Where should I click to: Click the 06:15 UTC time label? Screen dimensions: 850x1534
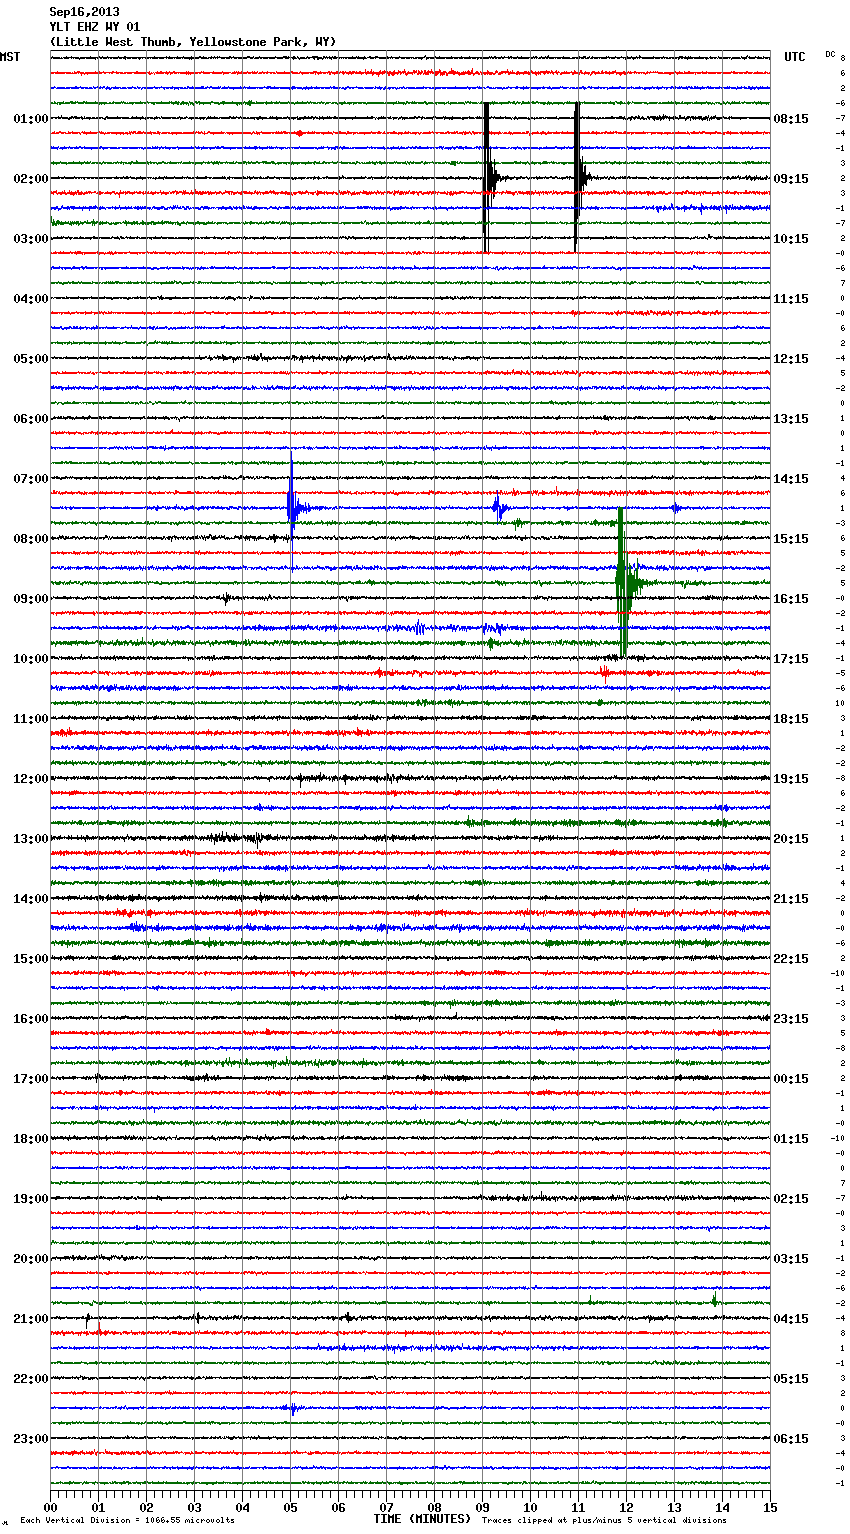tap(791, 1439)
